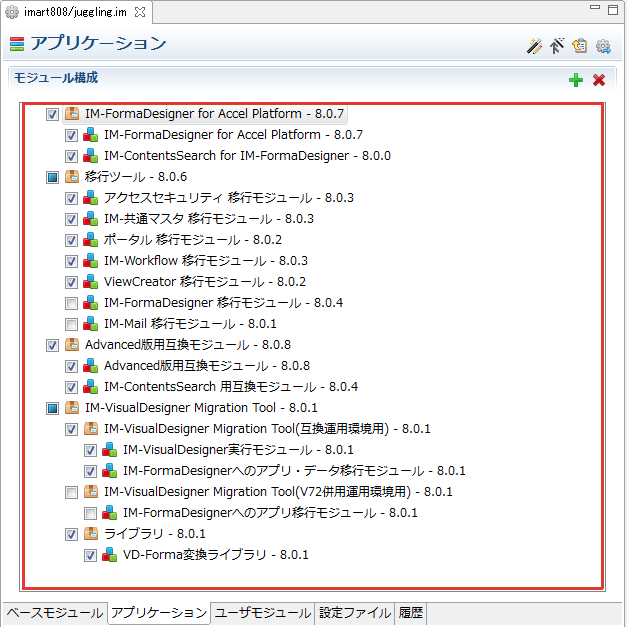Uncheck VD-Forma変換ライブラリ checkbox

tap(90, 555)
